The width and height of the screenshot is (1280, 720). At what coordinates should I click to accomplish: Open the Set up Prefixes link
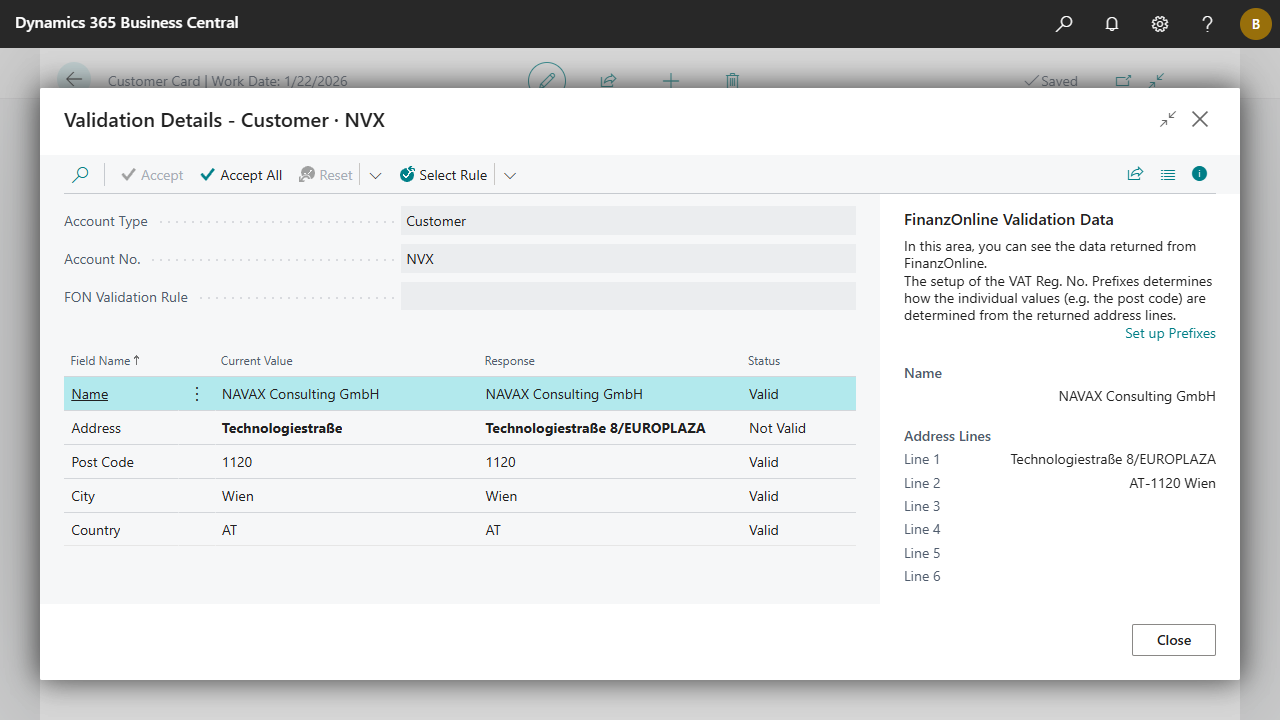1170,333
